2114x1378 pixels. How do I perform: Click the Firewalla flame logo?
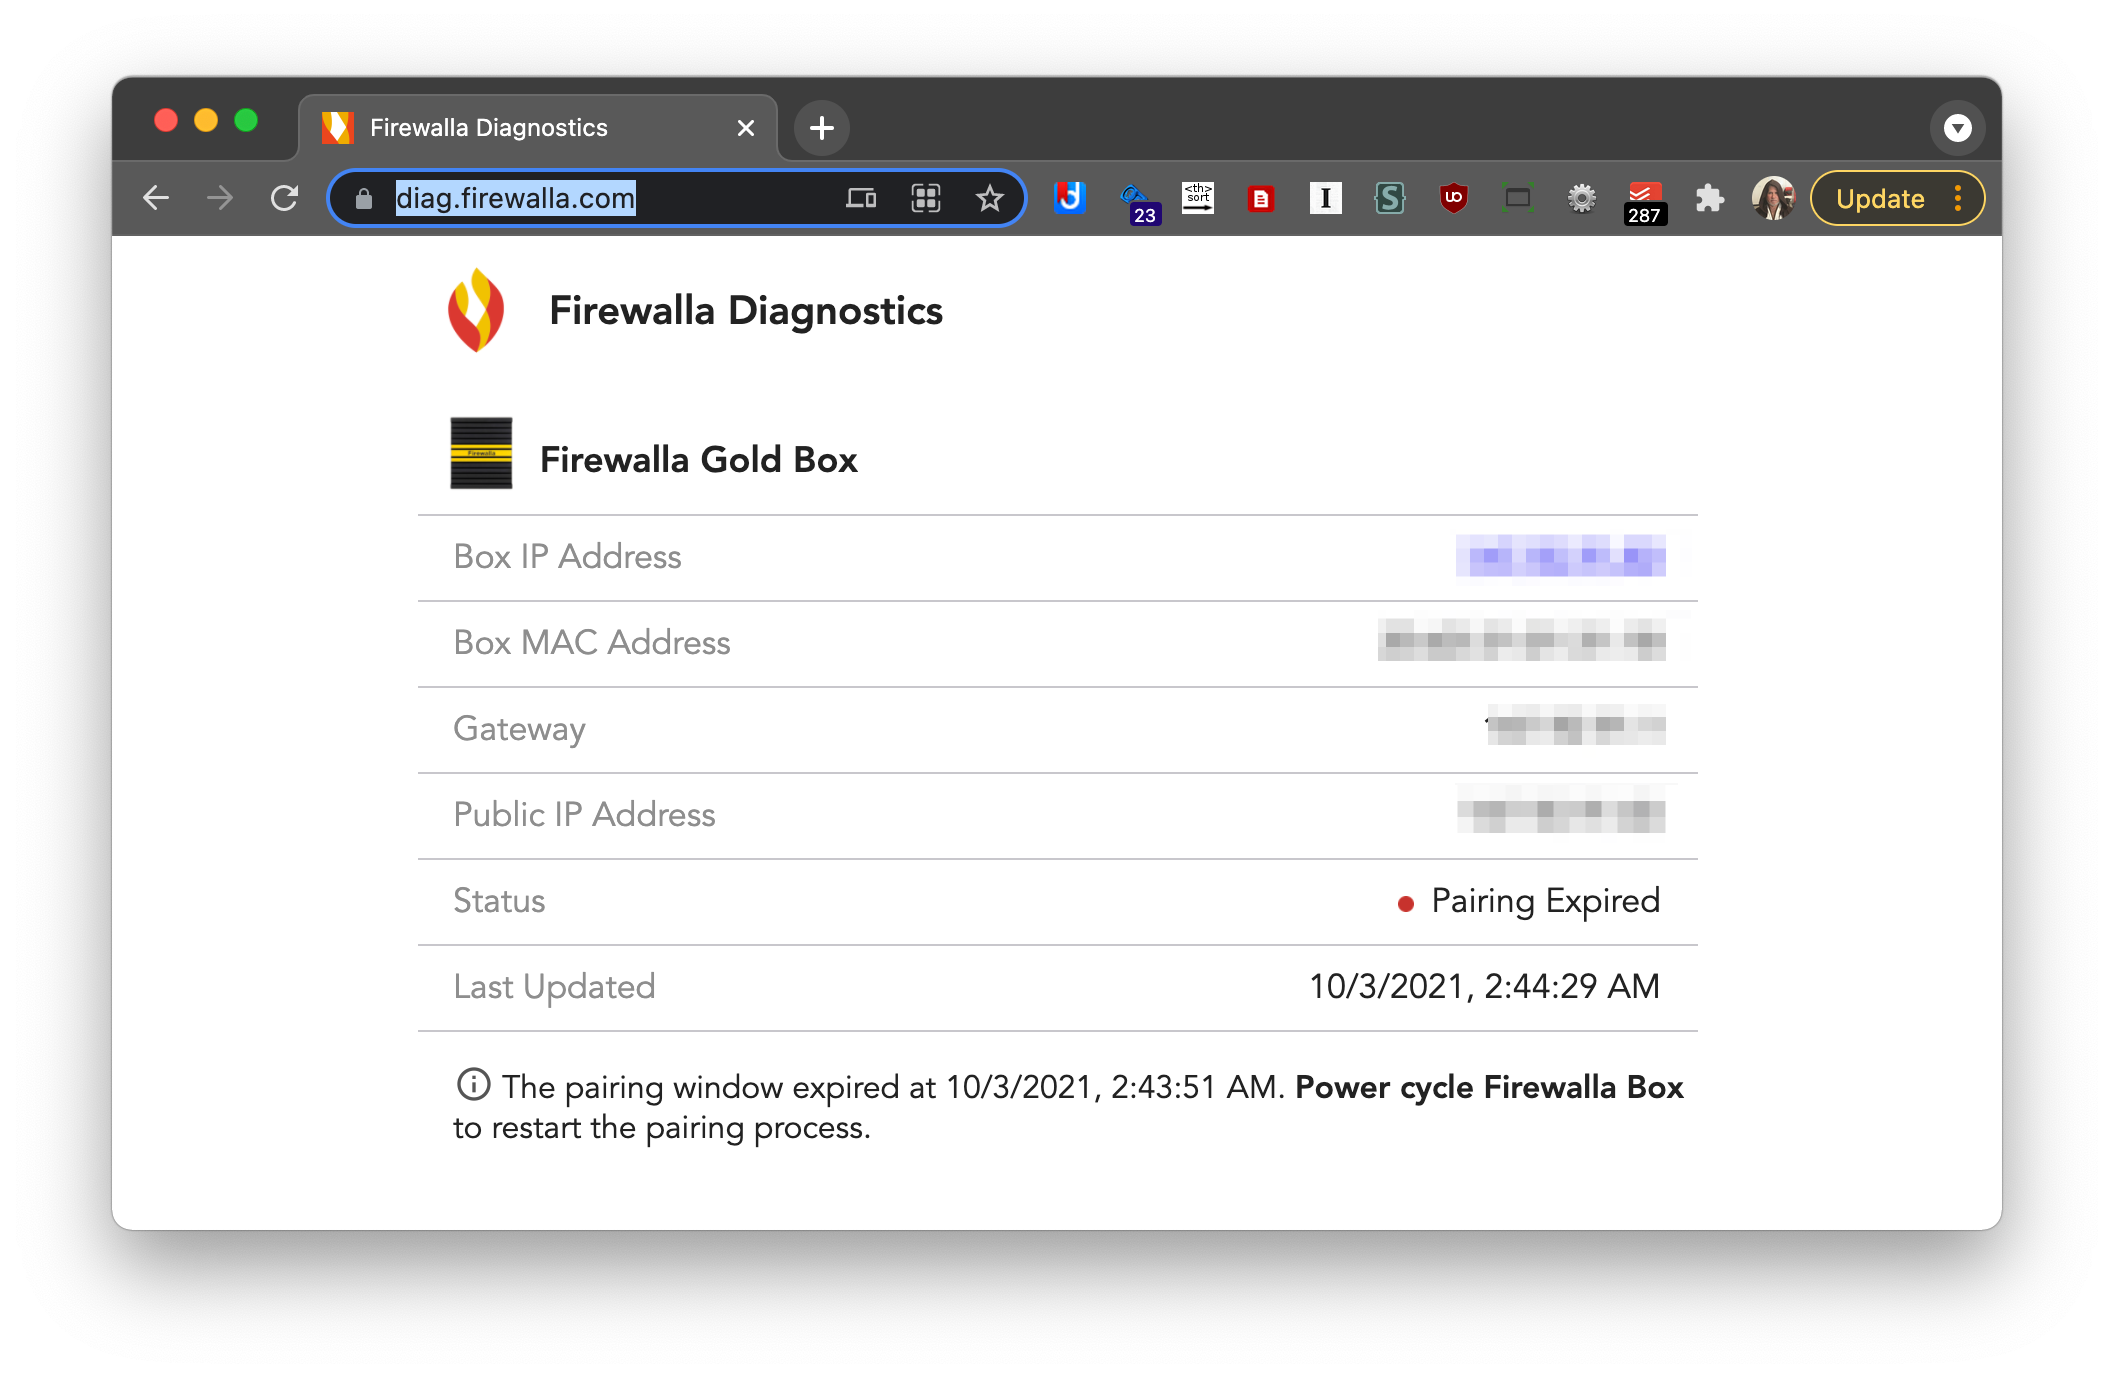click(x=476, y=310)
